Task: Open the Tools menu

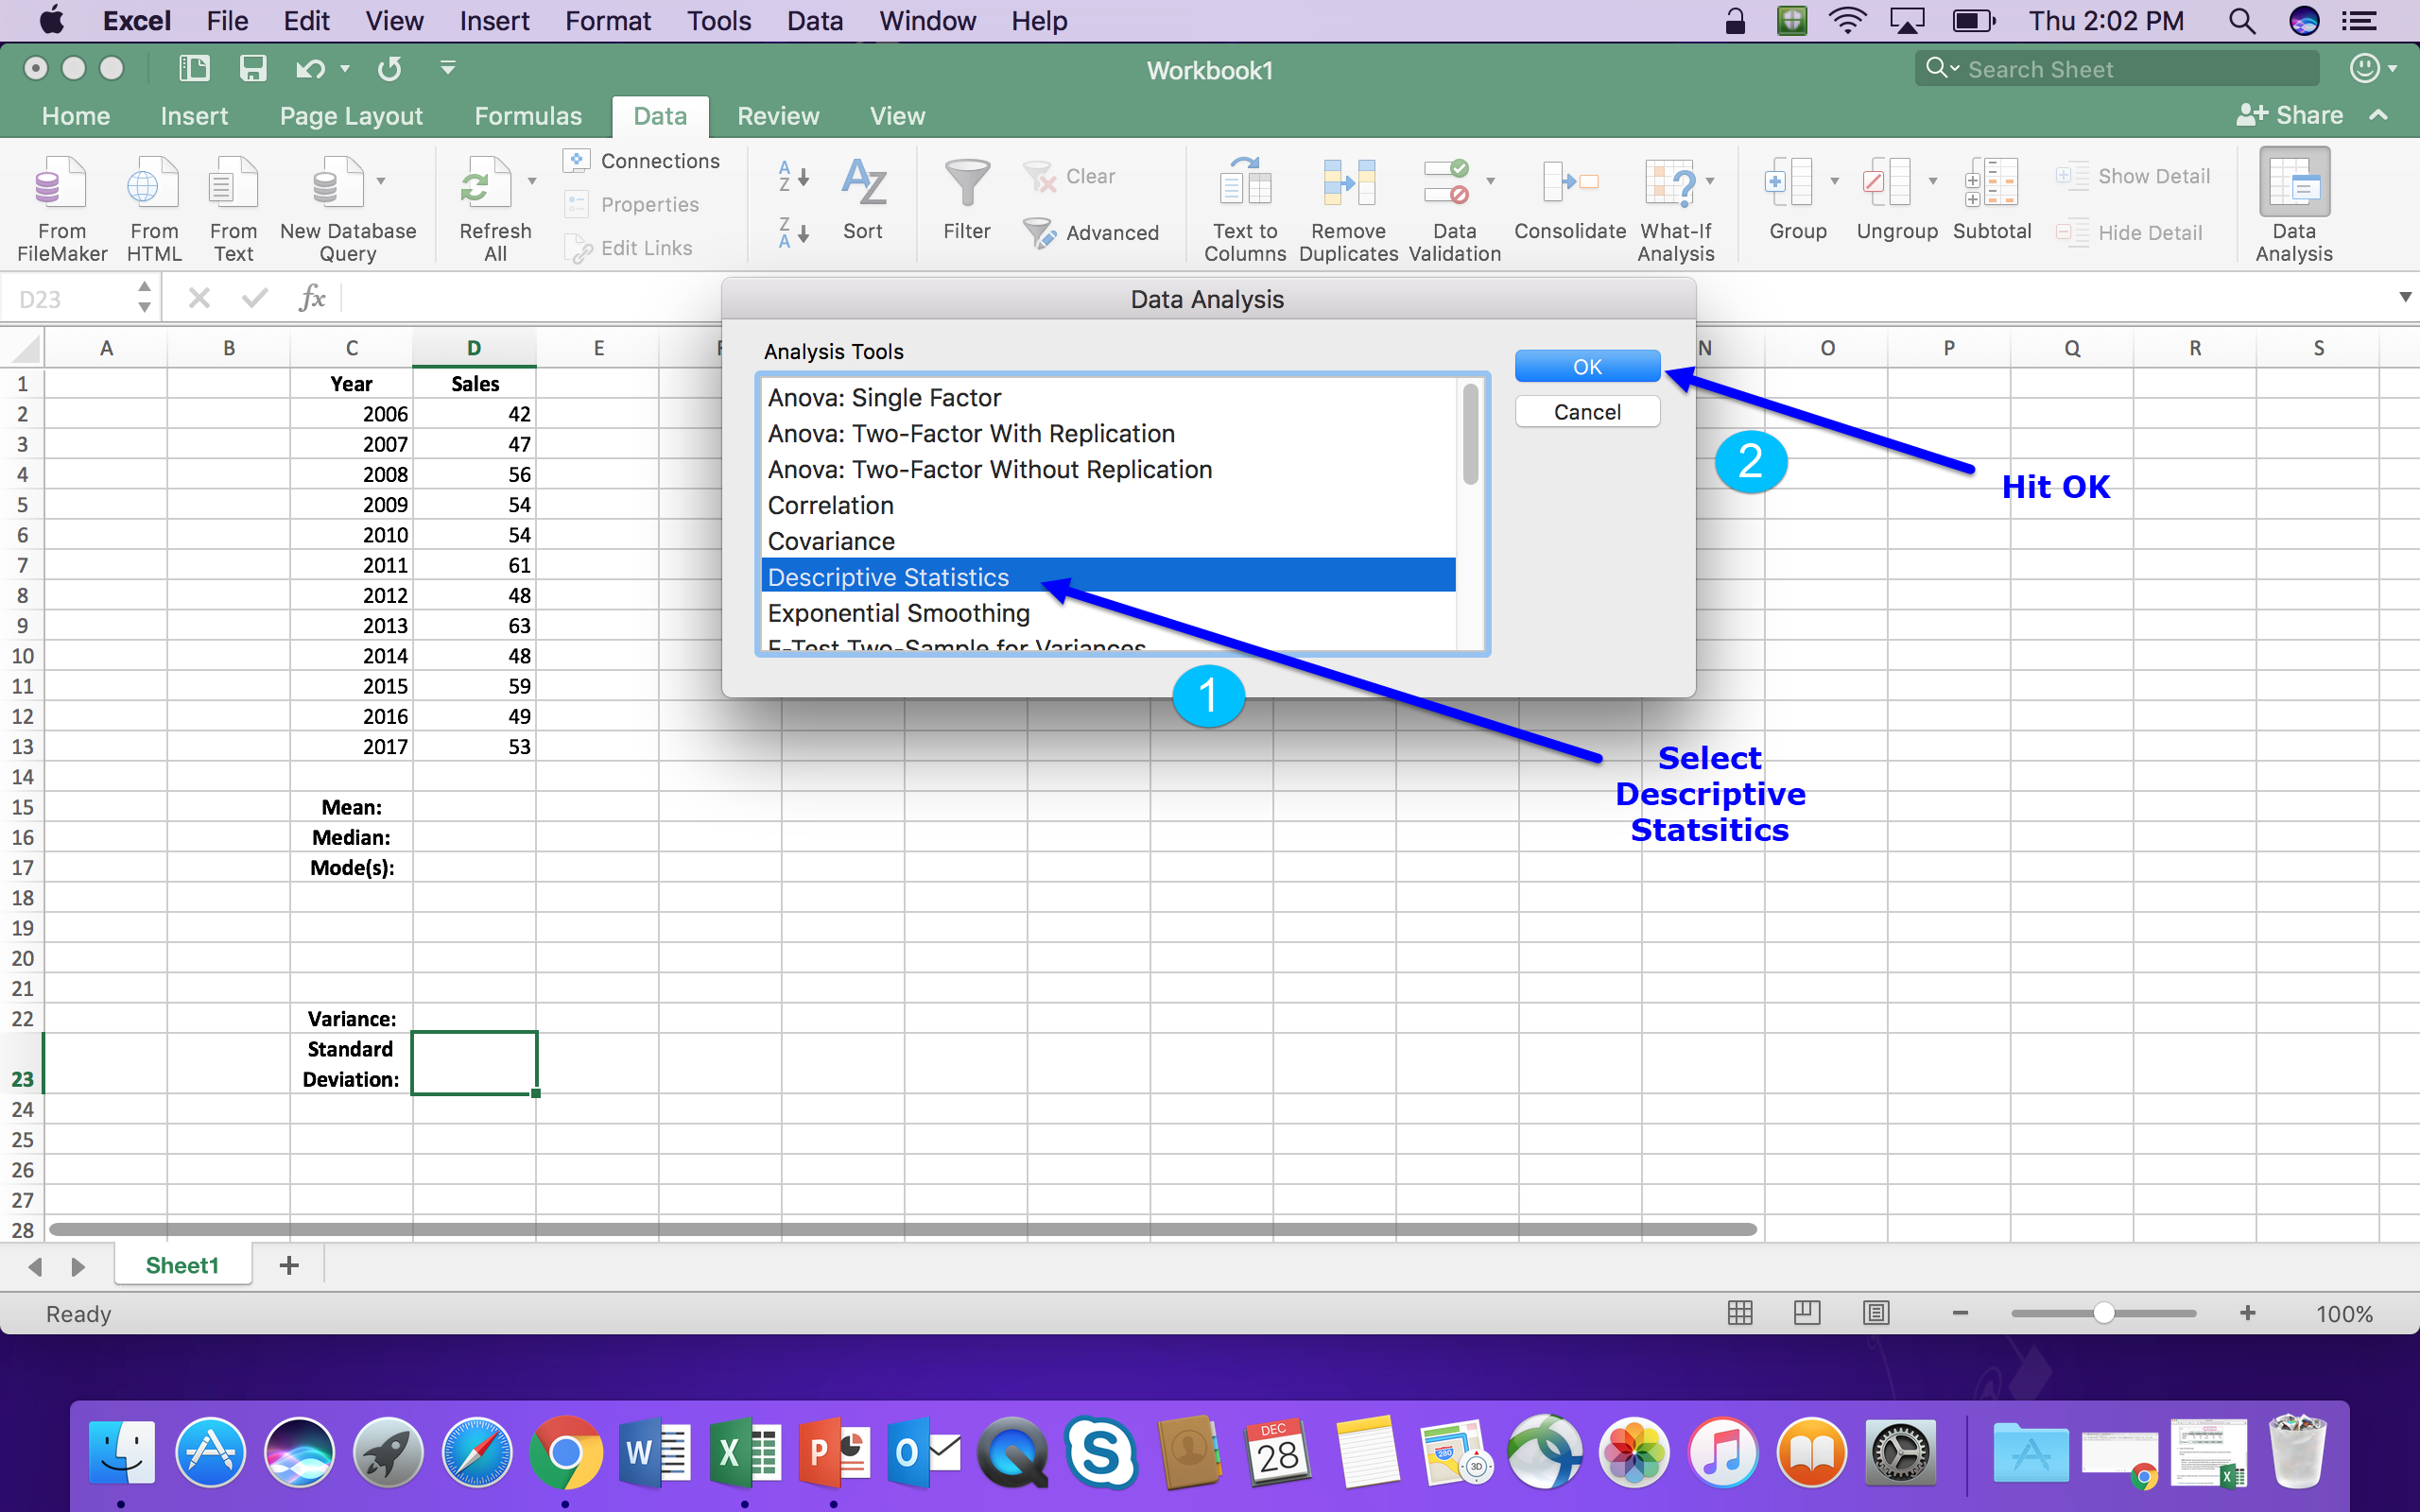Action: coord(718,21)
